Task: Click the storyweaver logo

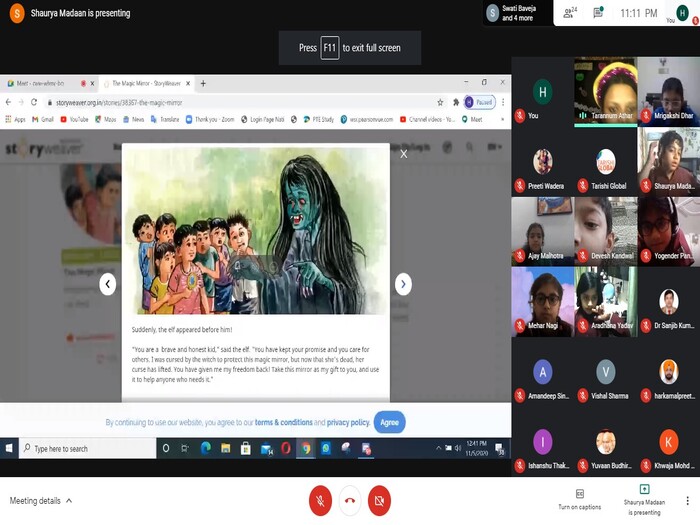Action: (x=43, y=148)
